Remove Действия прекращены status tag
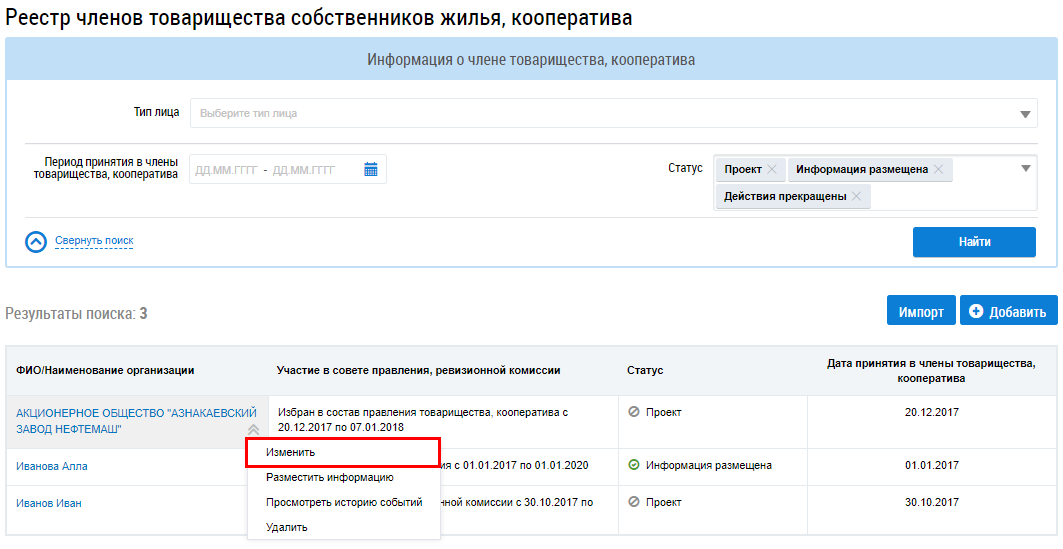Viewport: 1063px width, 549px height. point(856,197)
